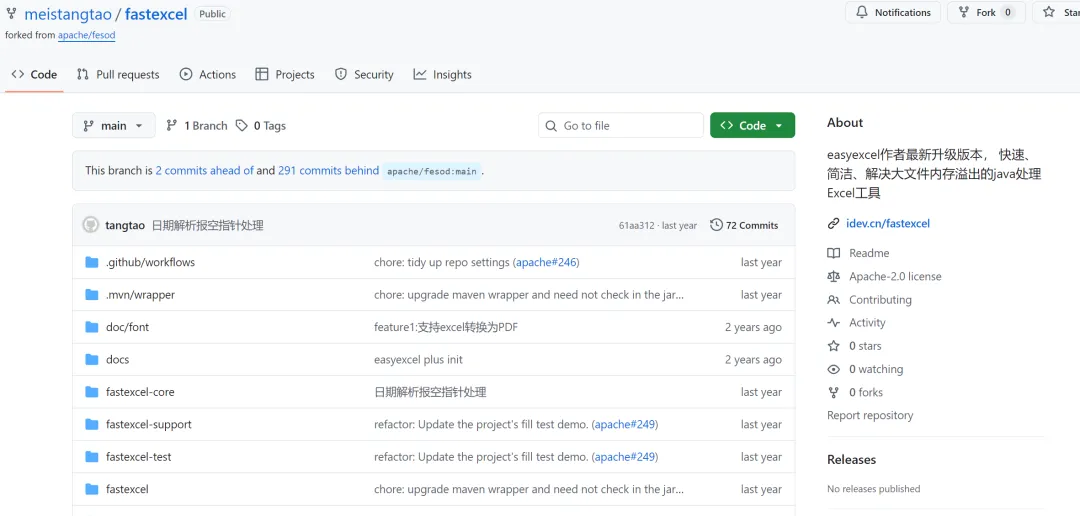Viewport: 1080px width, 516px height.
Task: Click the Apache-2.0 license scale icon
Action: click(834, 276)
